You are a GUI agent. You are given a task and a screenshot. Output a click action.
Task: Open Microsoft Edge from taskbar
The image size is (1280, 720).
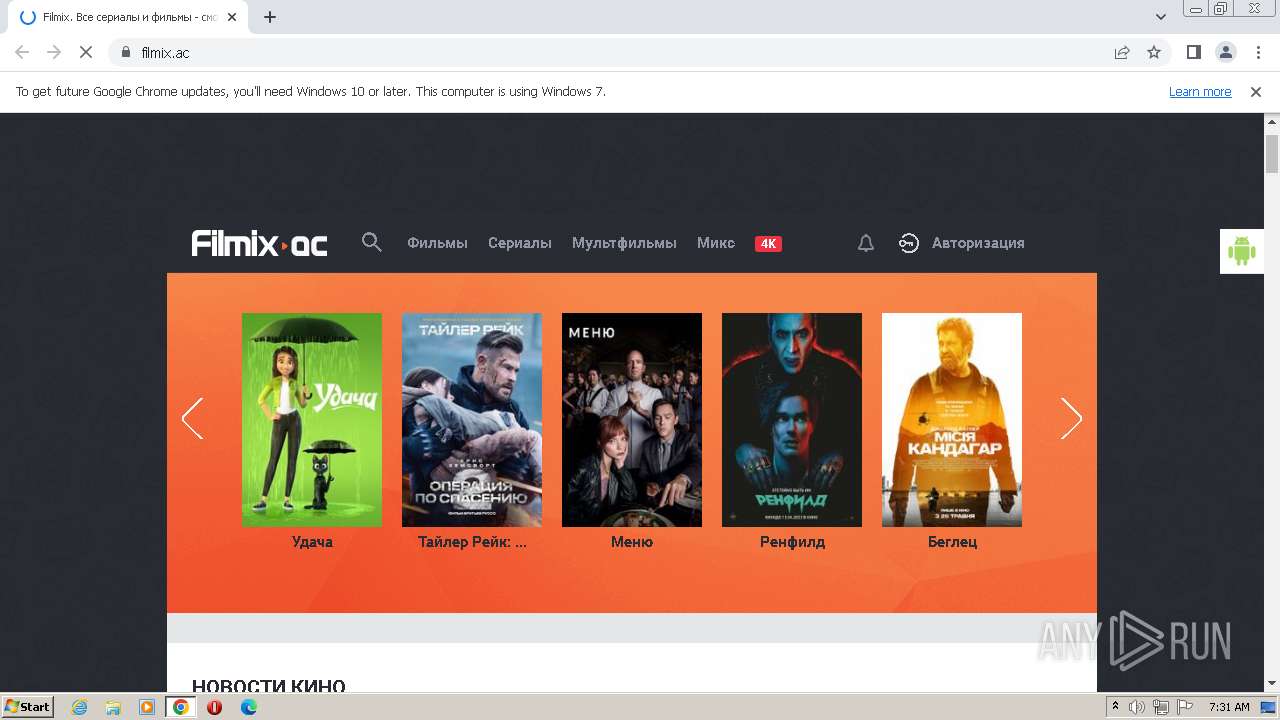[249, 707]
